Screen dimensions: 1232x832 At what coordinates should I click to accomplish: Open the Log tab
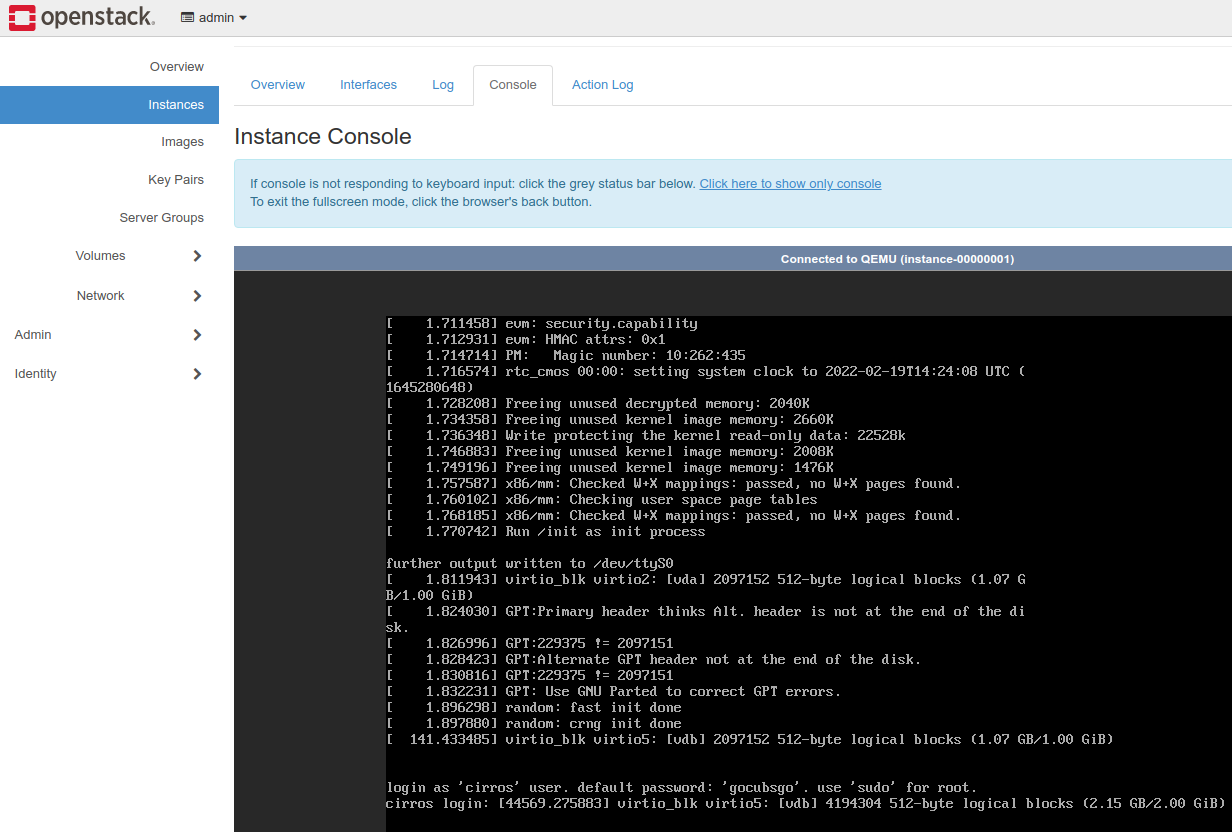443,85
